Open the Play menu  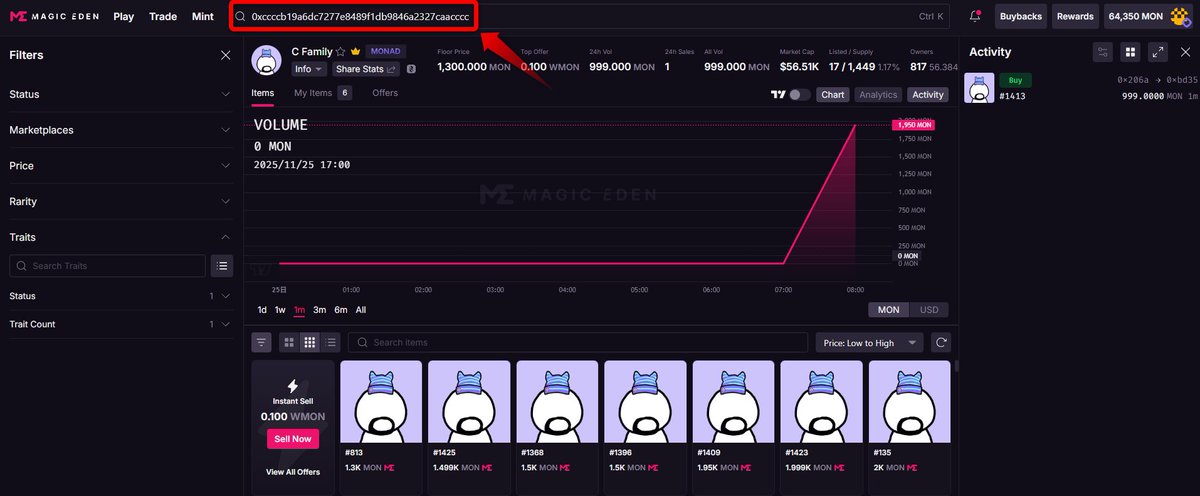[123, 17]
